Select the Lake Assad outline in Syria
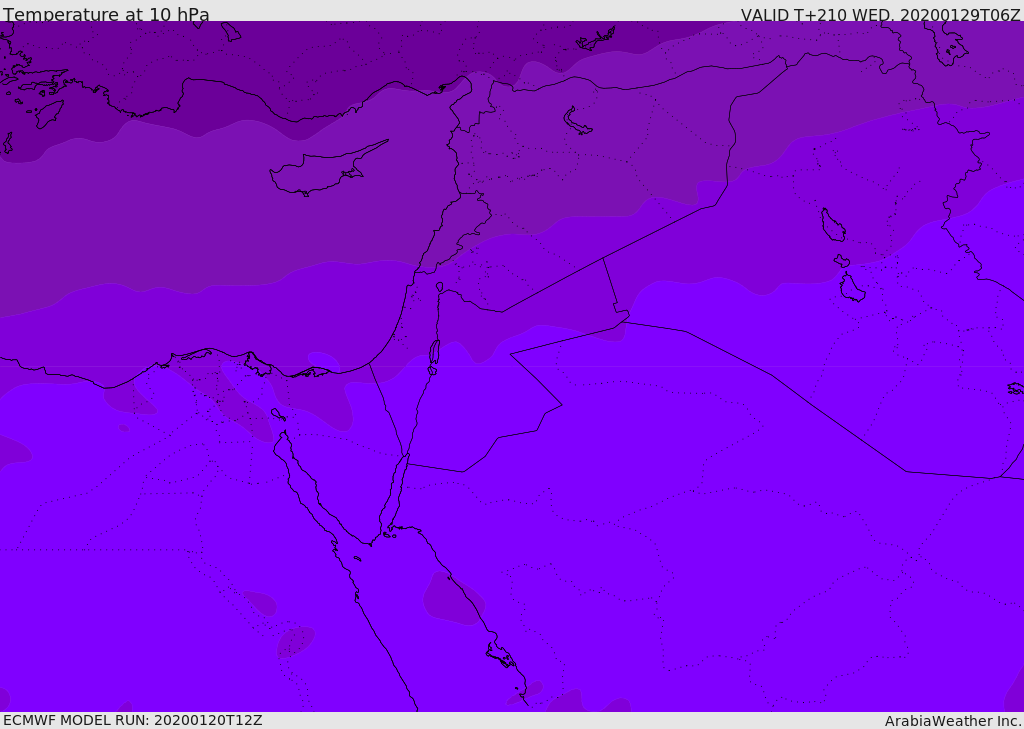 click(578, 122)
